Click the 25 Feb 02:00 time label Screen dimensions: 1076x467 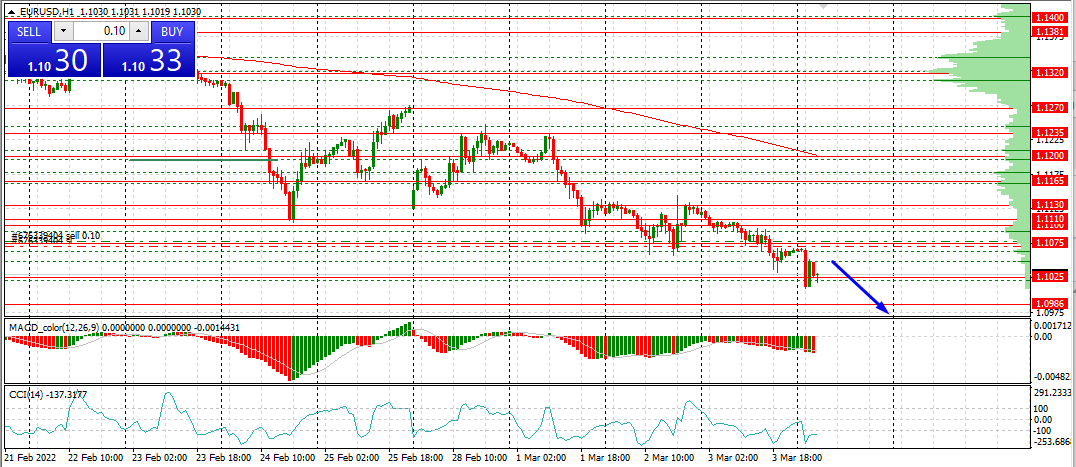pyautogui.click(x=351, y=457)
